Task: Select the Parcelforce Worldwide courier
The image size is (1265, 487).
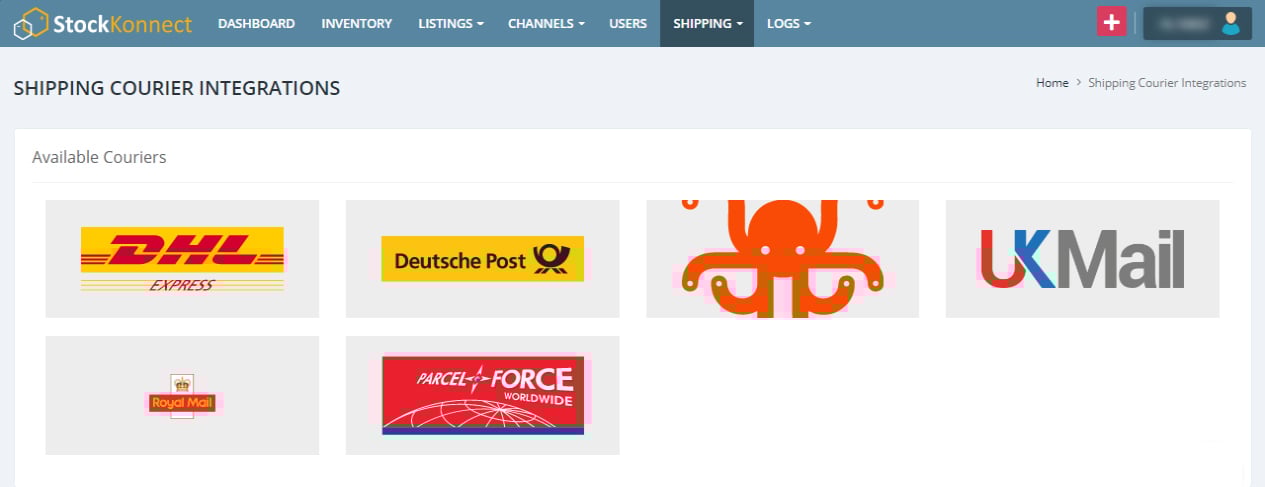Action: coord(482,395)
